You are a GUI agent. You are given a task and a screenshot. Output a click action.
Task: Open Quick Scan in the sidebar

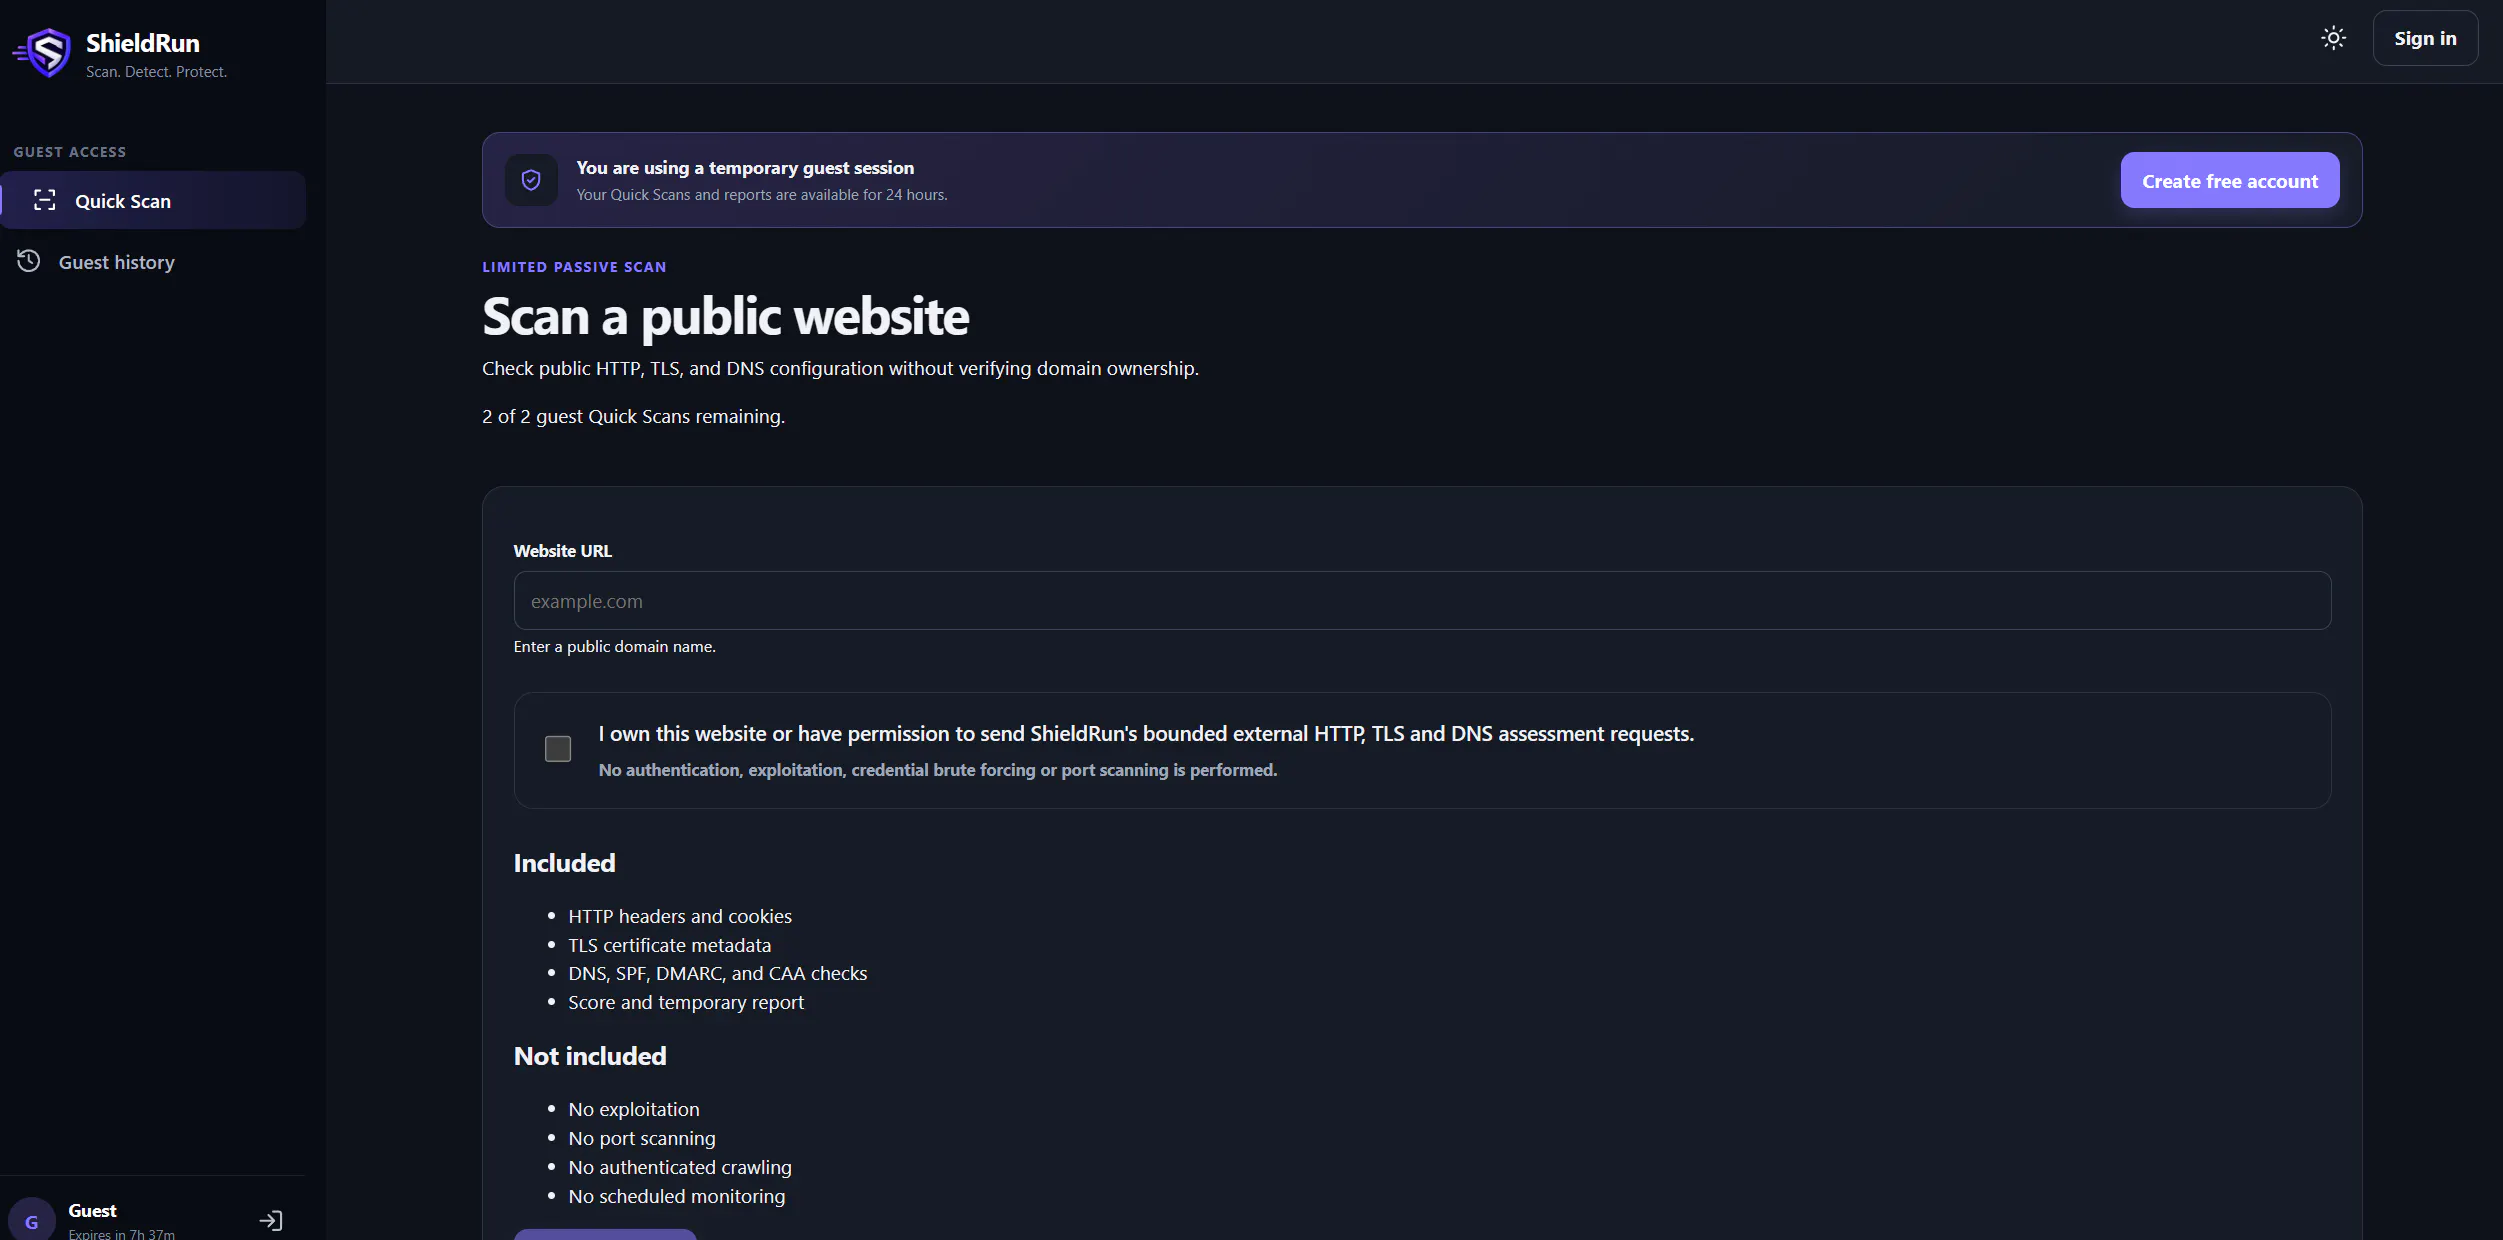(x=153, y=200)
